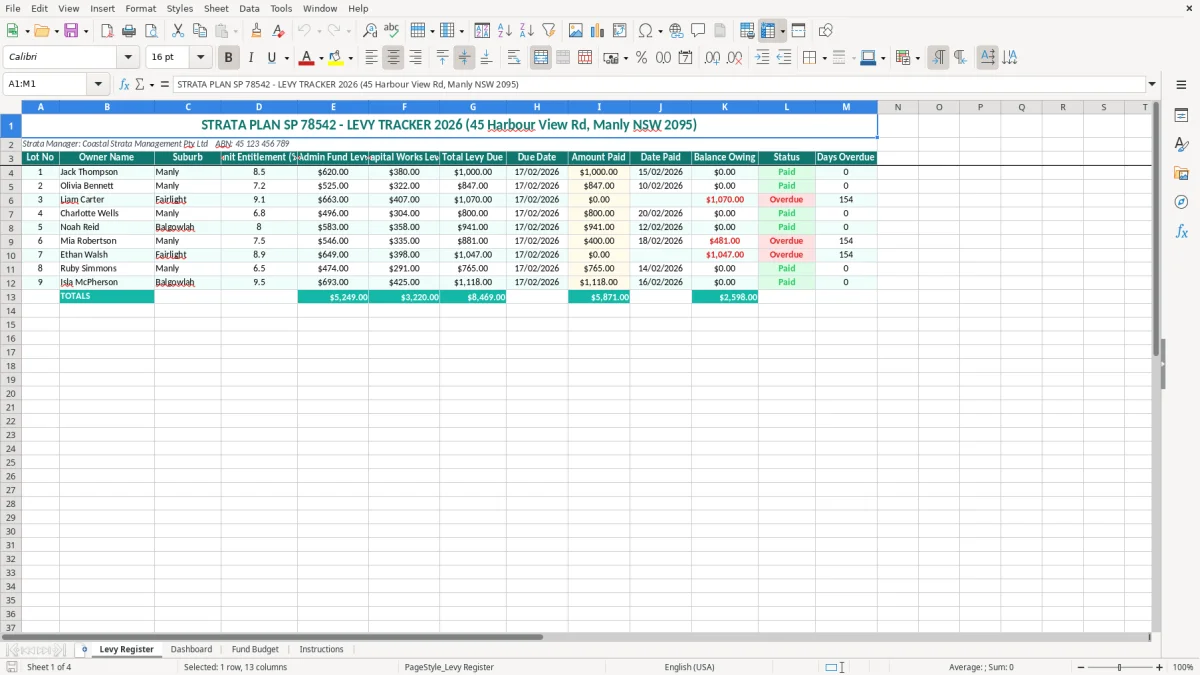Screen dimensions: 1200x675
Task: Add a decimal place
Action: point(712,58)
